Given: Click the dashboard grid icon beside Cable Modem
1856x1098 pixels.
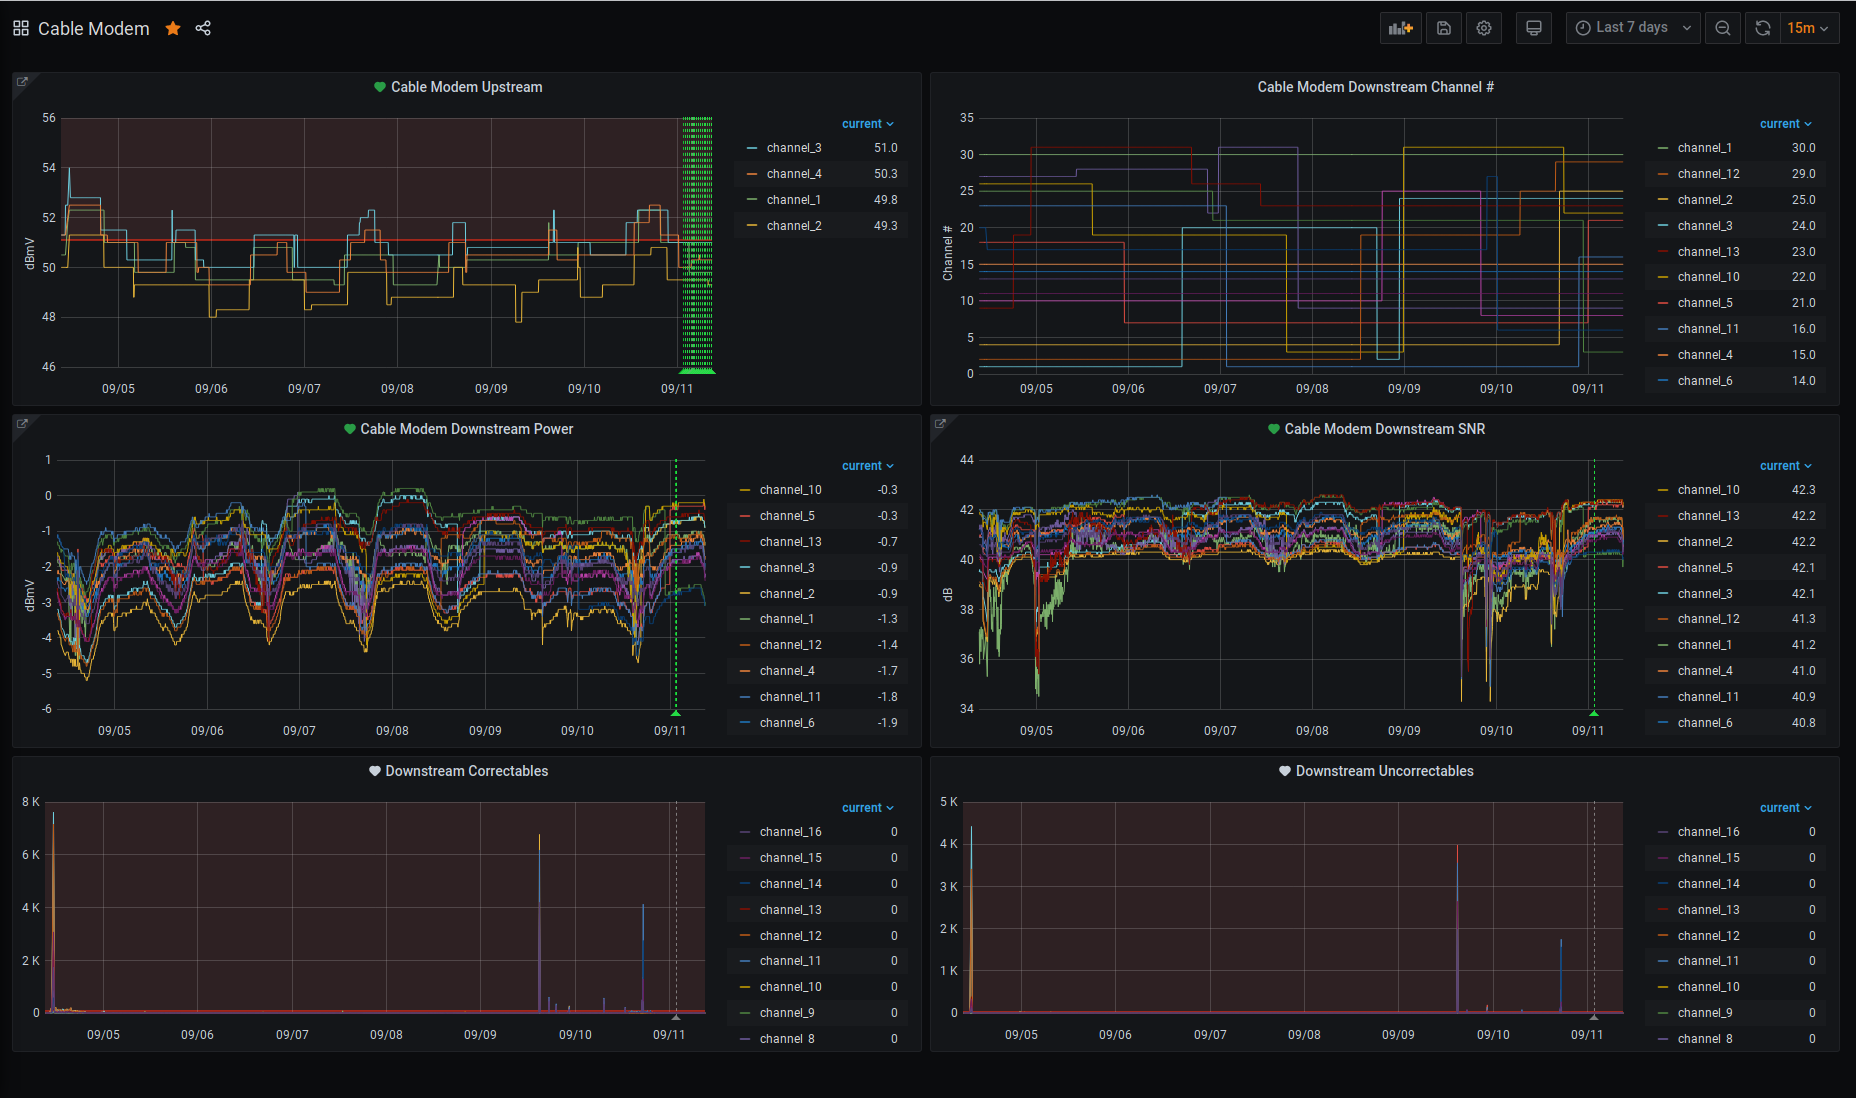Looking at the screenshot, I should (x=21, y=29).
